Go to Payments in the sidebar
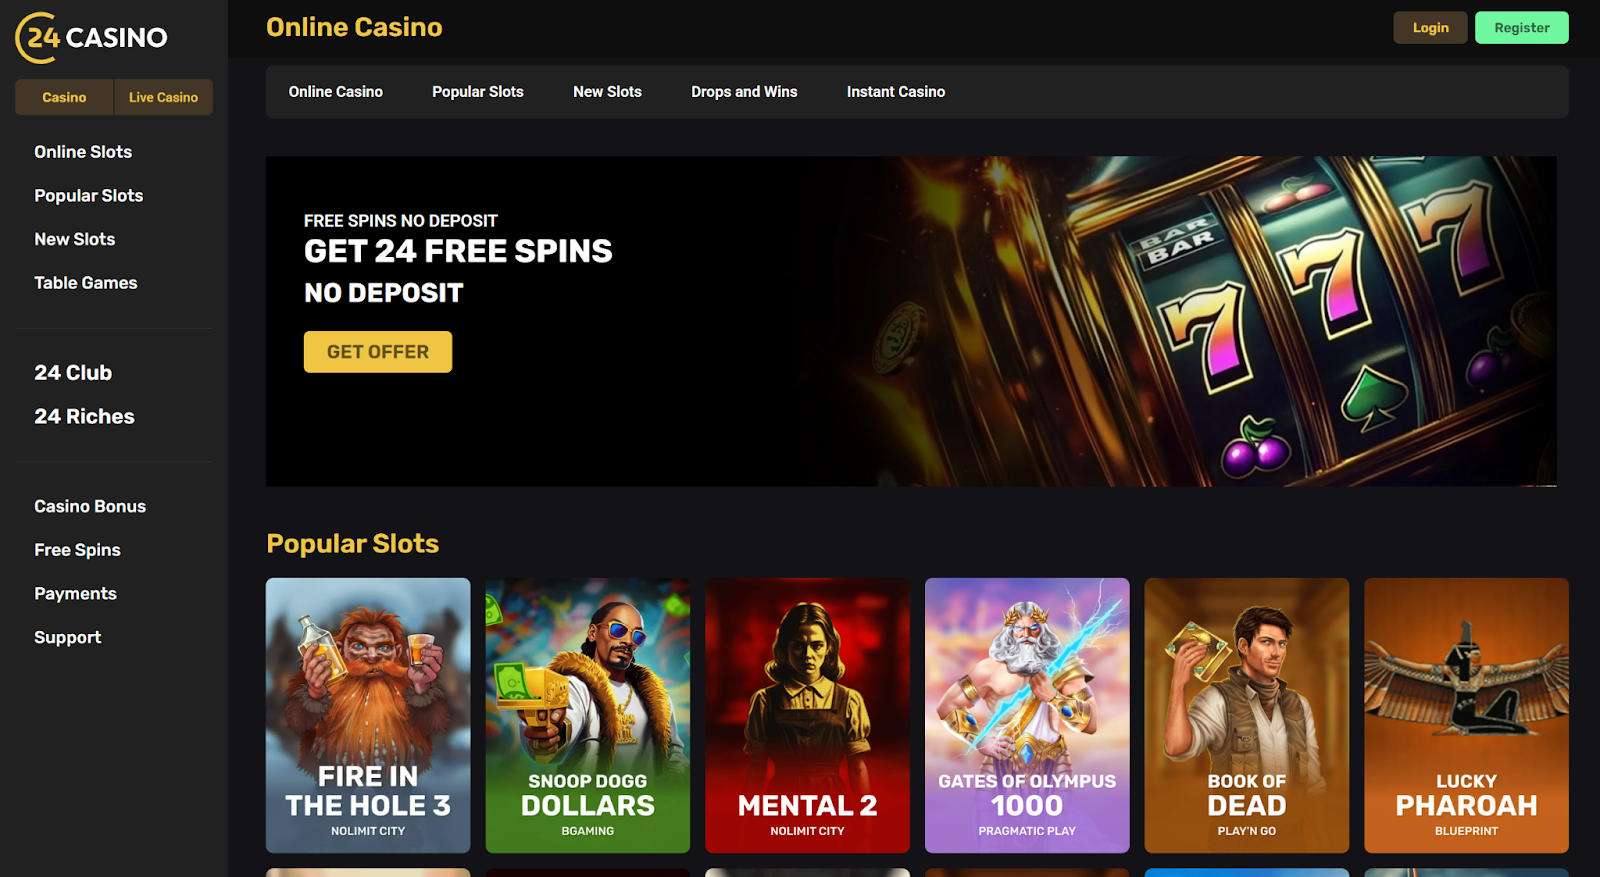This screenshot has height=877, width=1600. 75,594
